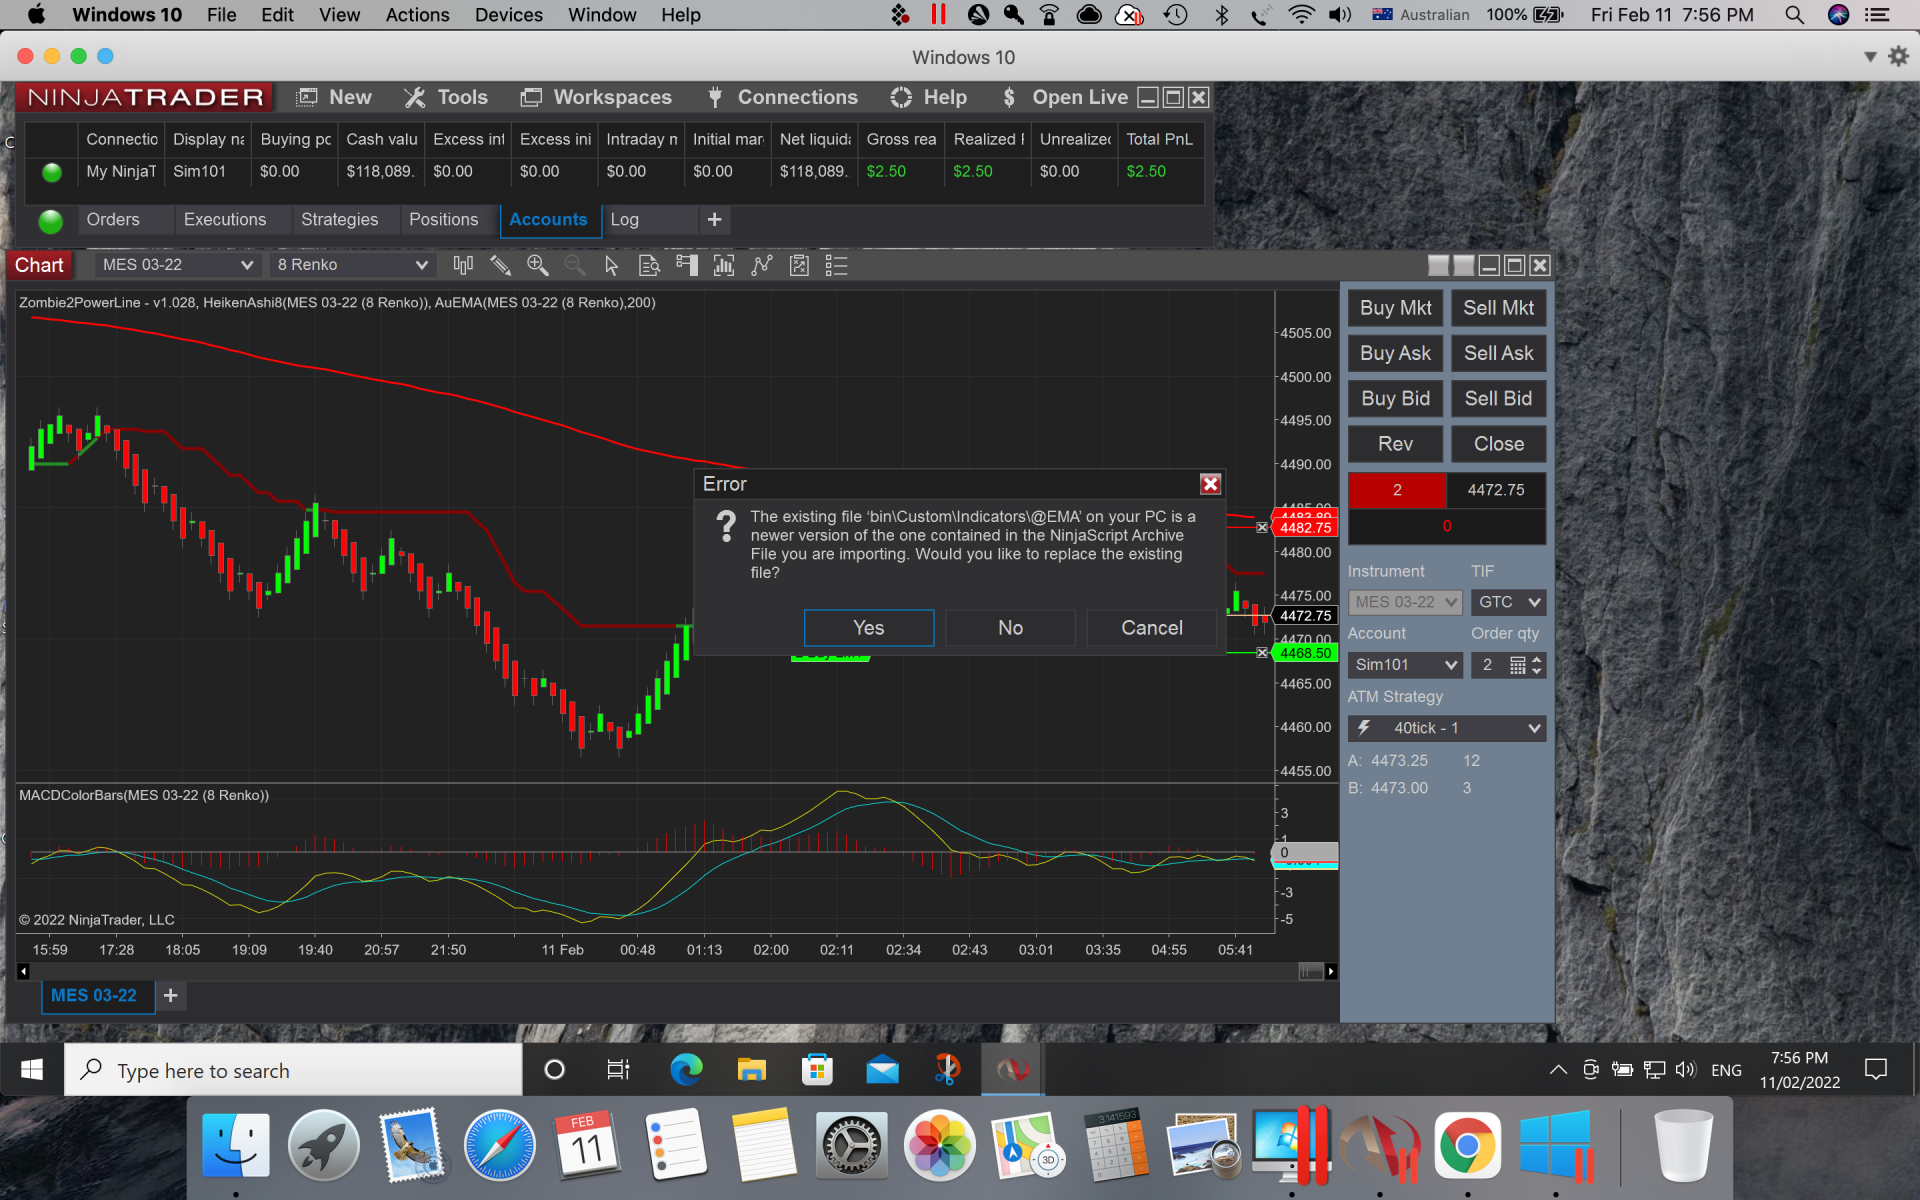Open Microsoft Edge from Windows taskbar
1920x1200 pixels.
point(686,1070)
